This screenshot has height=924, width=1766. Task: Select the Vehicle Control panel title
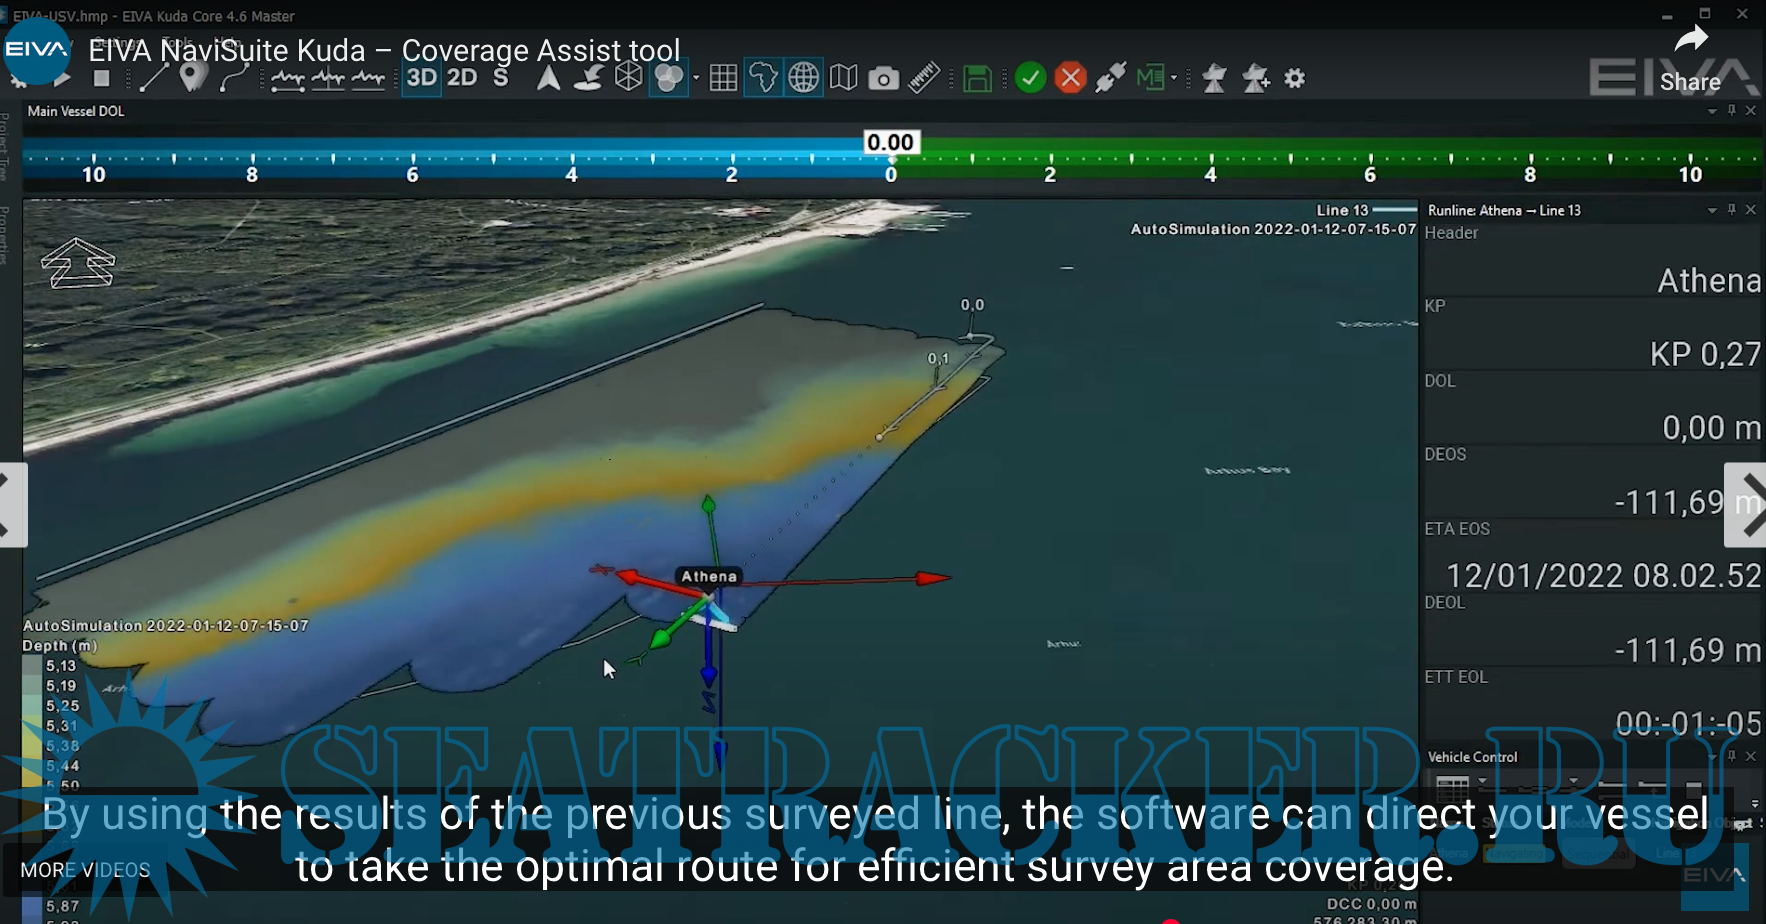1472,757
